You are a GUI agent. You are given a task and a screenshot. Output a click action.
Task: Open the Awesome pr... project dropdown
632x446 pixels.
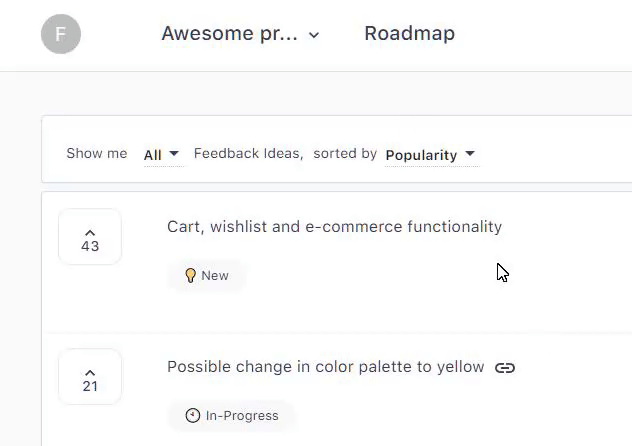[x=240, y=34]
